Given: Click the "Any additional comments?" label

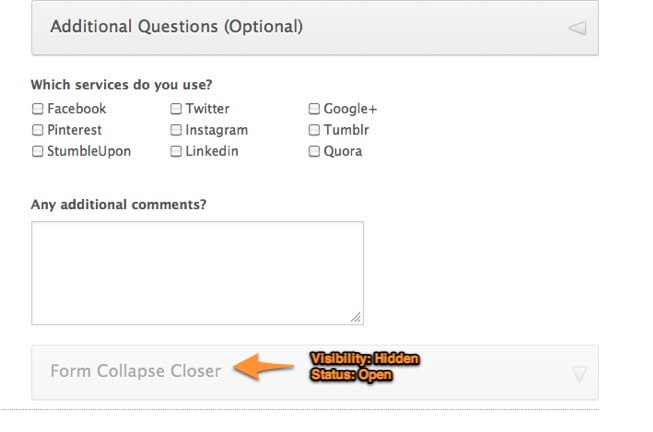Looking at the screenshot, I should point(119,205).
